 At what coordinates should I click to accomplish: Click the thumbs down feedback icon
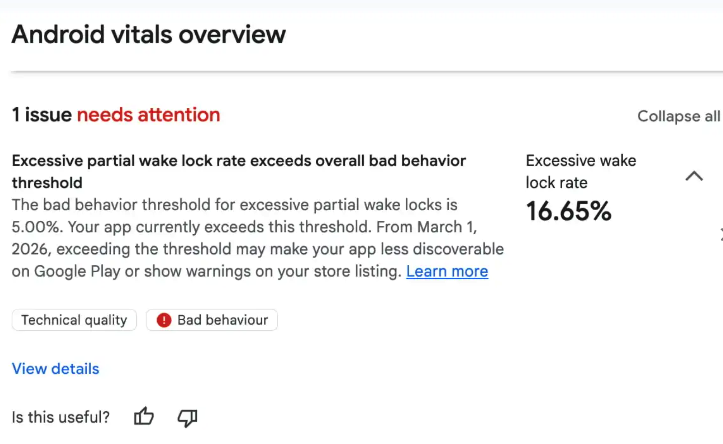(187, 417)
